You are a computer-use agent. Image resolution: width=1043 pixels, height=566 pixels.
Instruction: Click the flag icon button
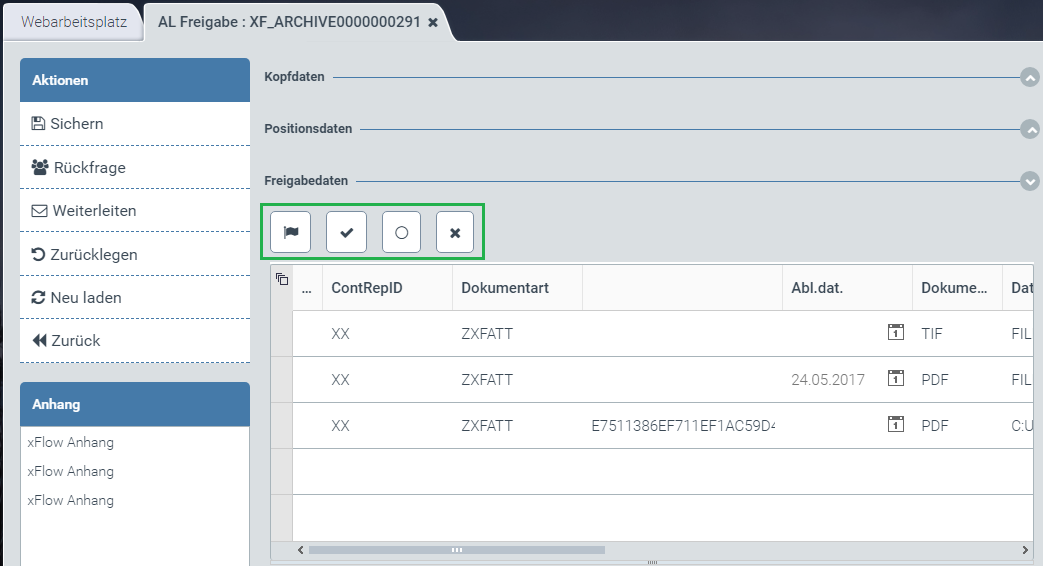291,232
